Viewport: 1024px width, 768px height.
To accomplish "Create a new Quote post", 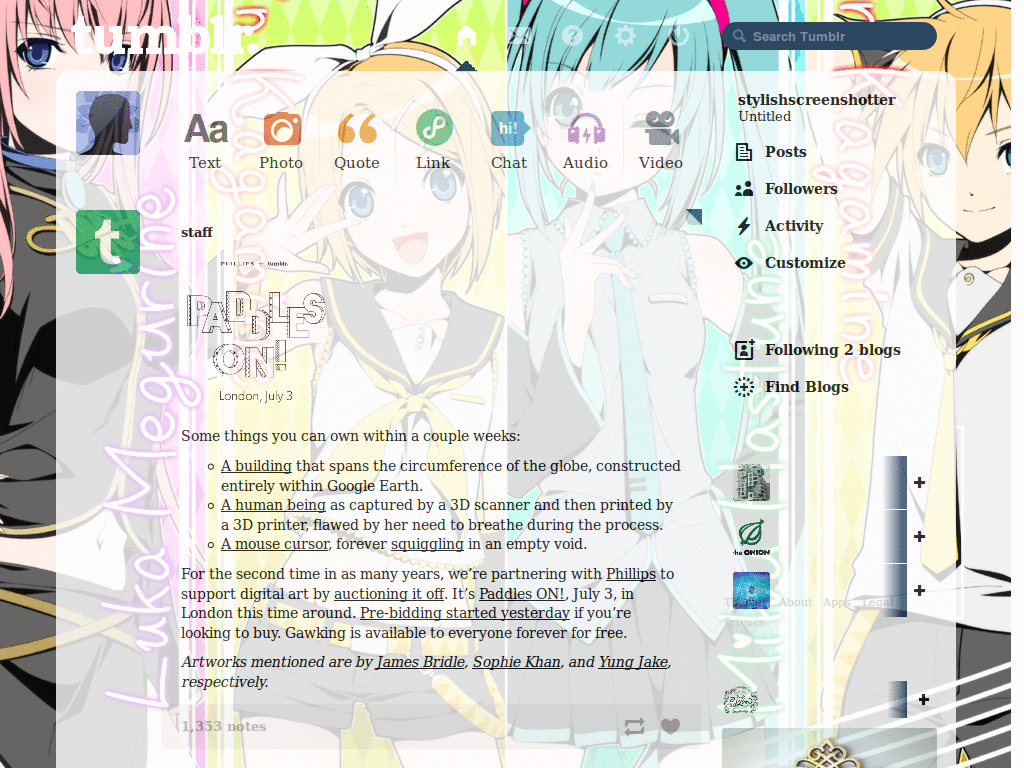I will (357, 141).
